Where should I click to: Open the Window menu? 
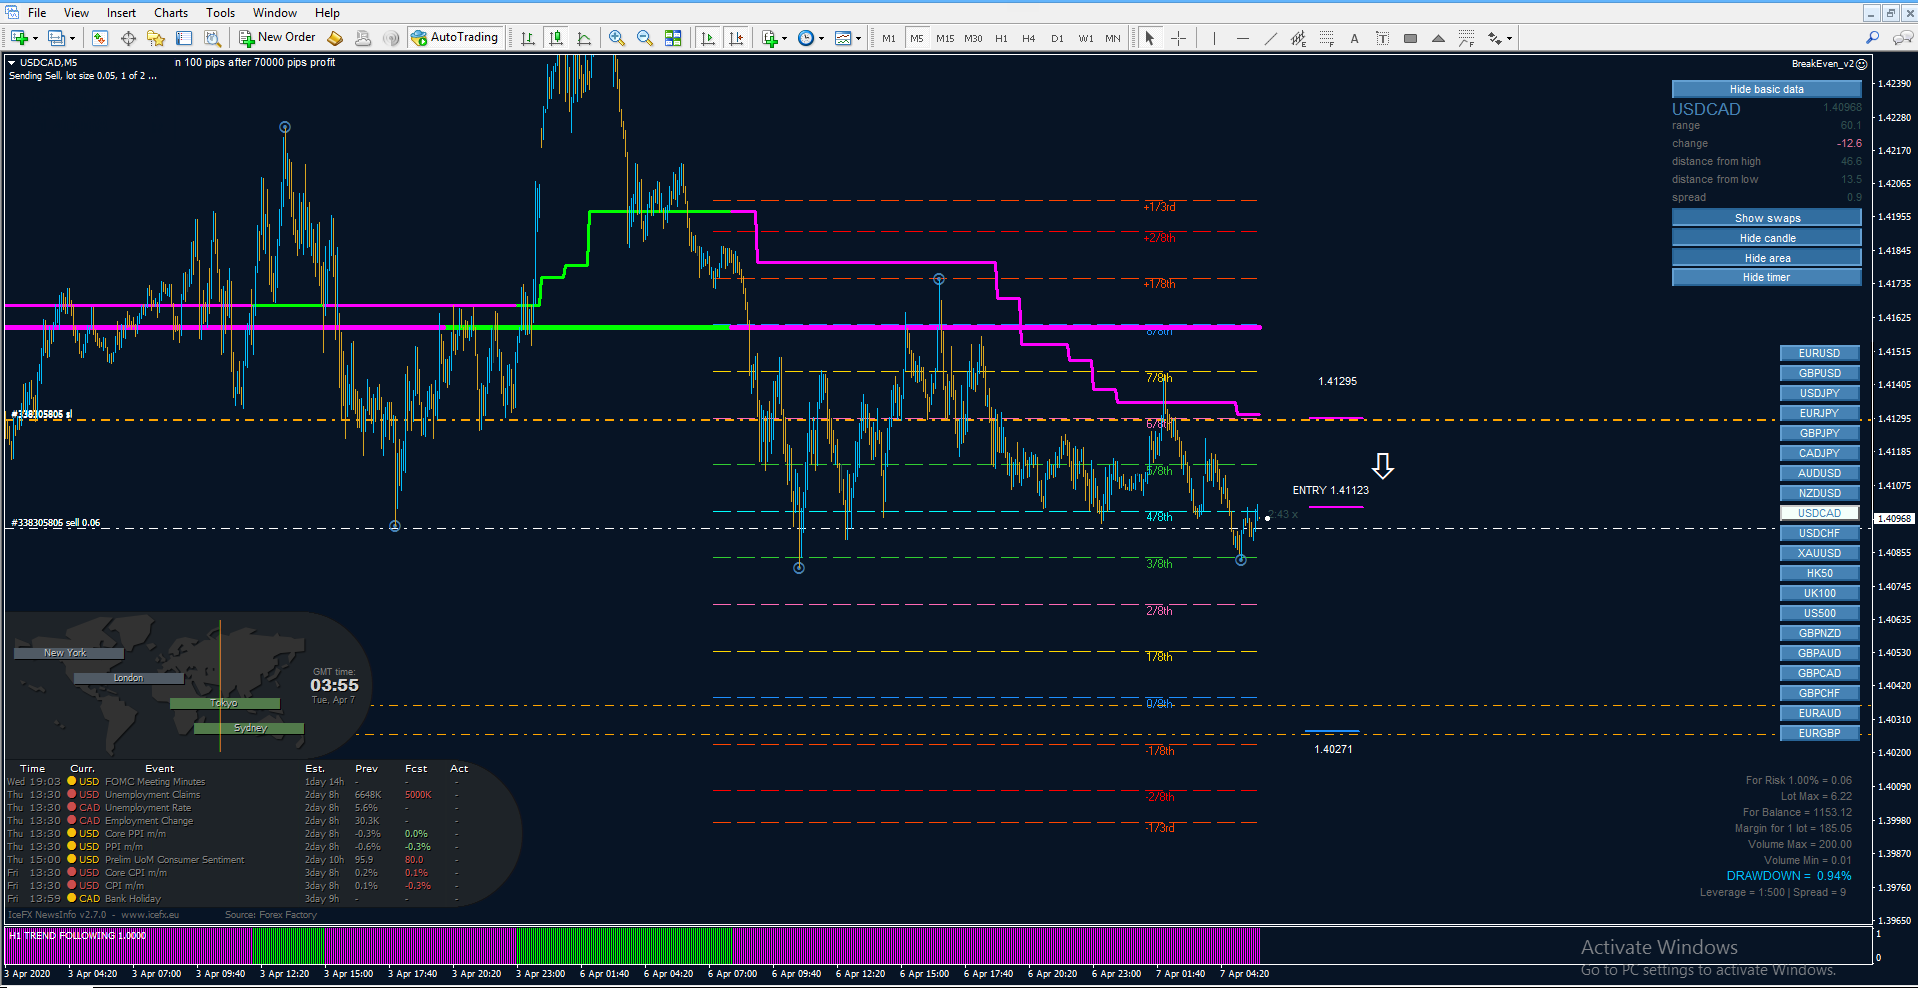pos(275,13)
